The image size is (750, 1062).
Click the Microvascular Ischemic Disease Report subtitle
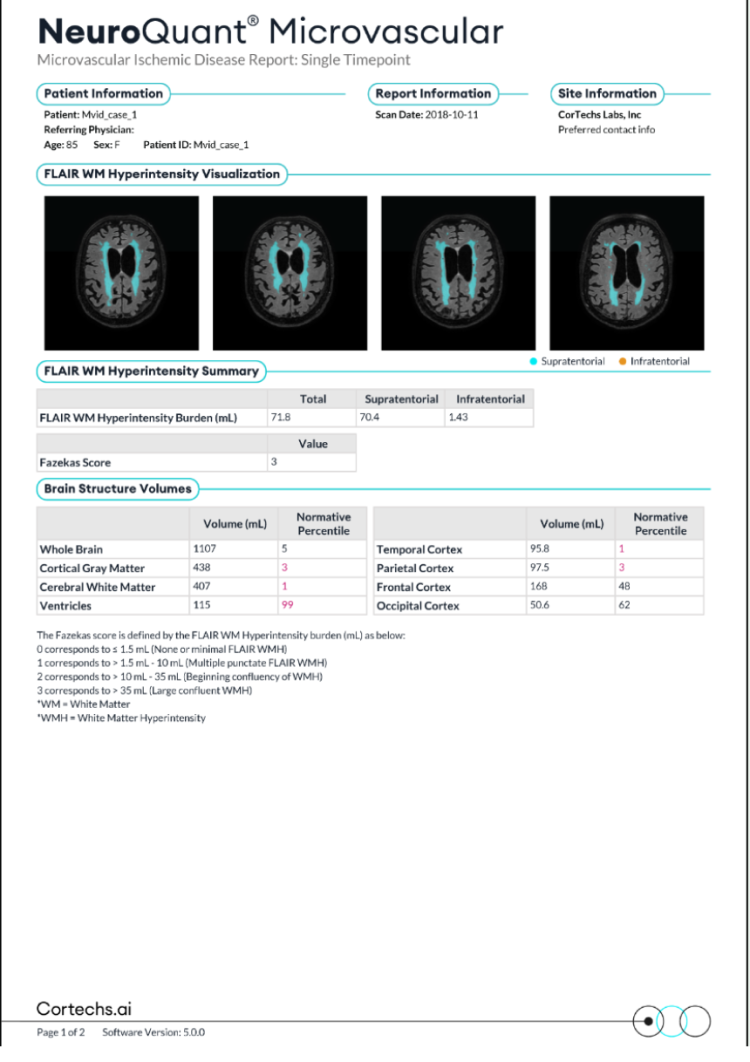224,60
